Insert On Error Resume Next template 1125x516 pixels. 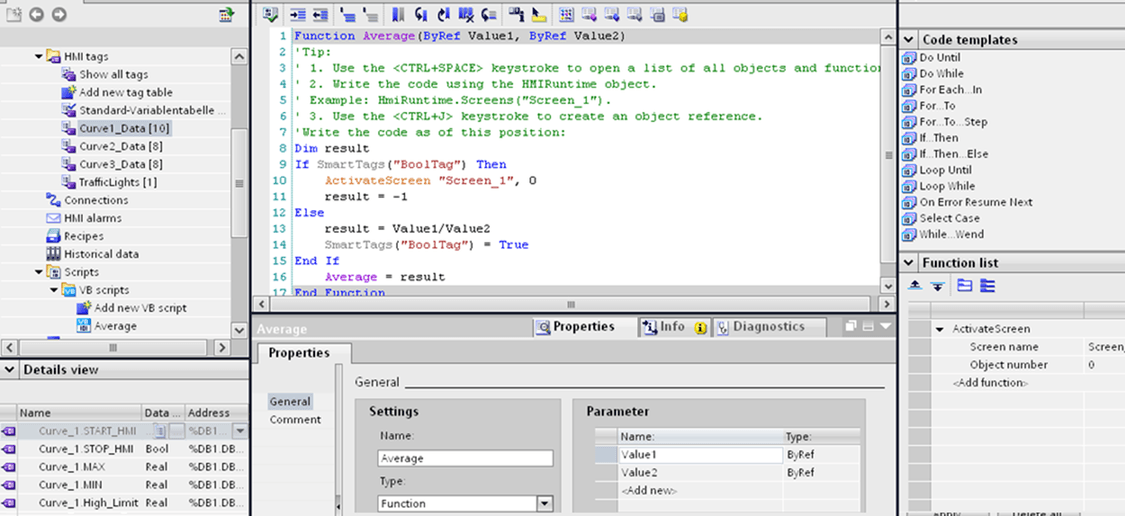click(x=976, y=202)
